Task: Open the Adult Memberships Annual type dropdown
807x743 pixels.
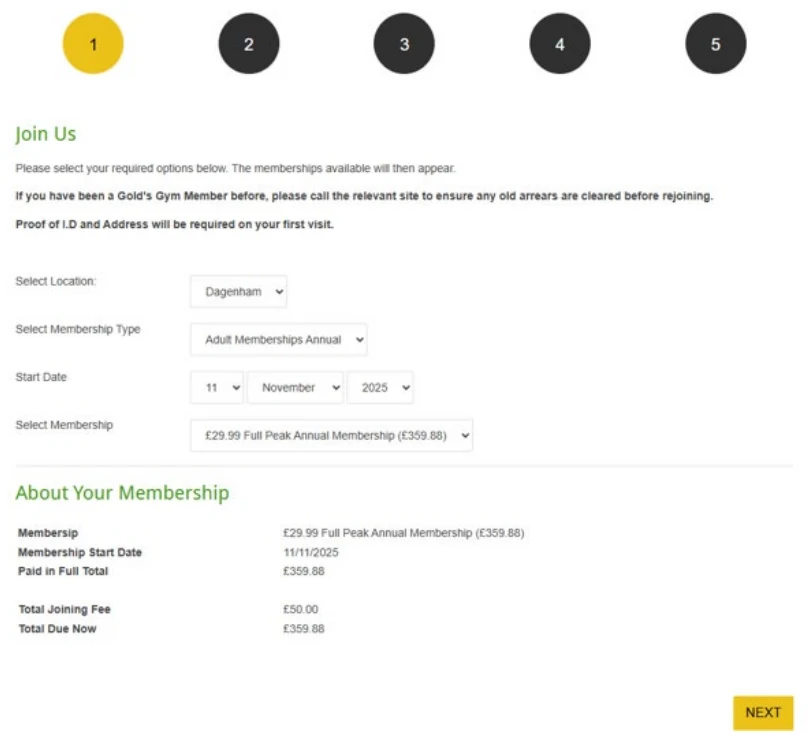Action: pos(278,340)
